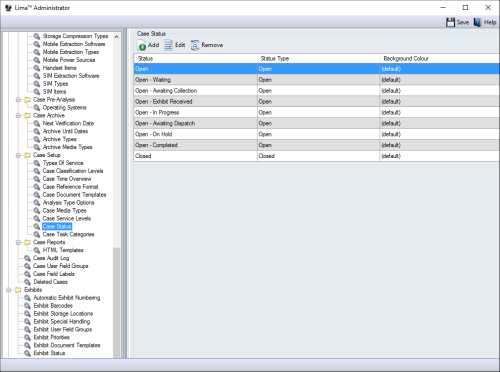
Task: Click icon next to SIM Types
Action: (x=37, y=84)
